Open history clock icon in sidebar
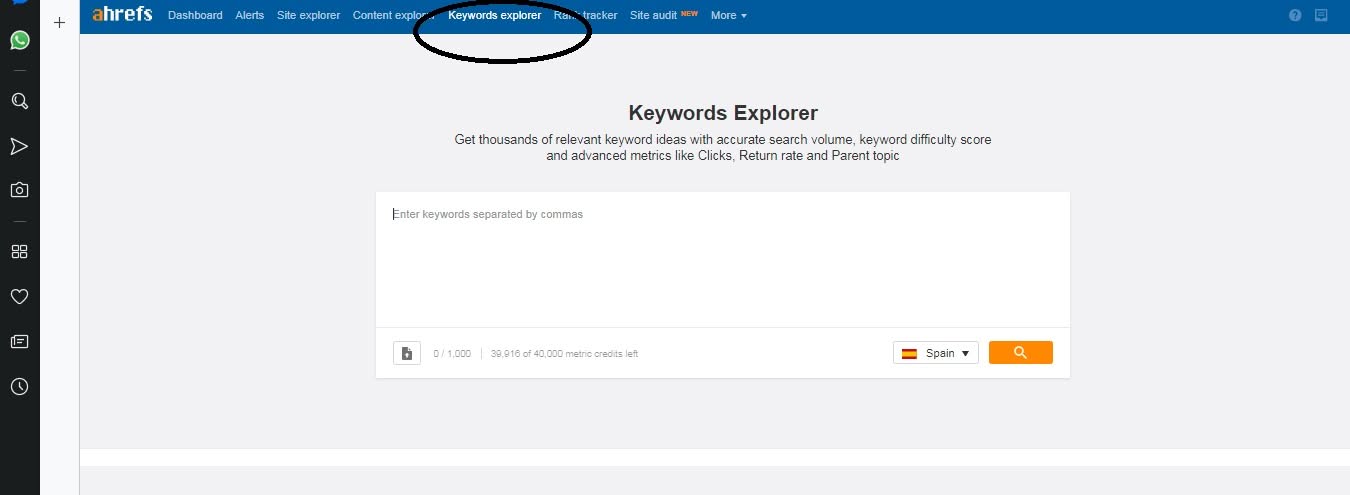Screen dimensions: 1350x495 pos(19,386)
